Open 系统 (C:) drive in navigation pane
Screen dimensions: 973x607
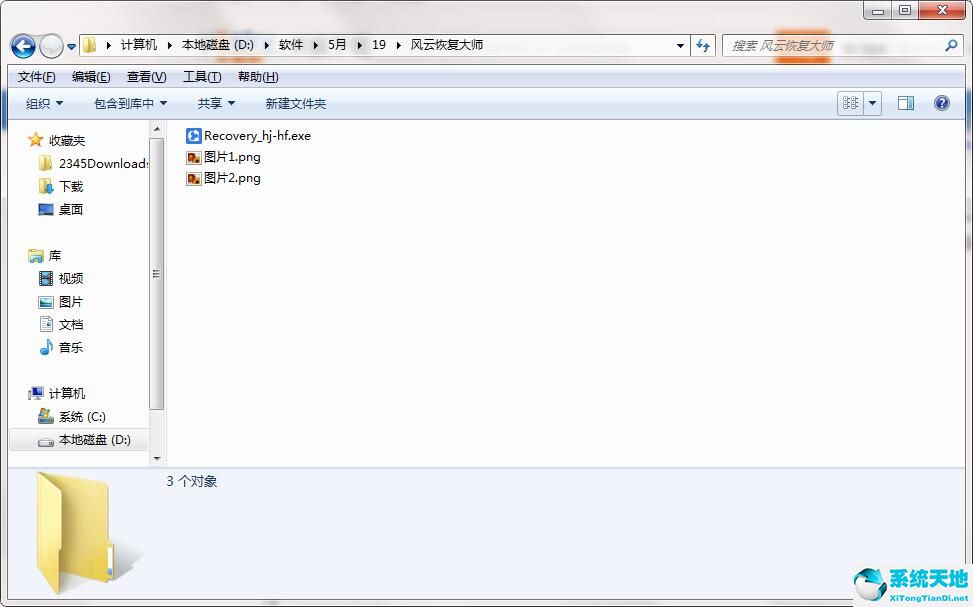click(82, 416)
